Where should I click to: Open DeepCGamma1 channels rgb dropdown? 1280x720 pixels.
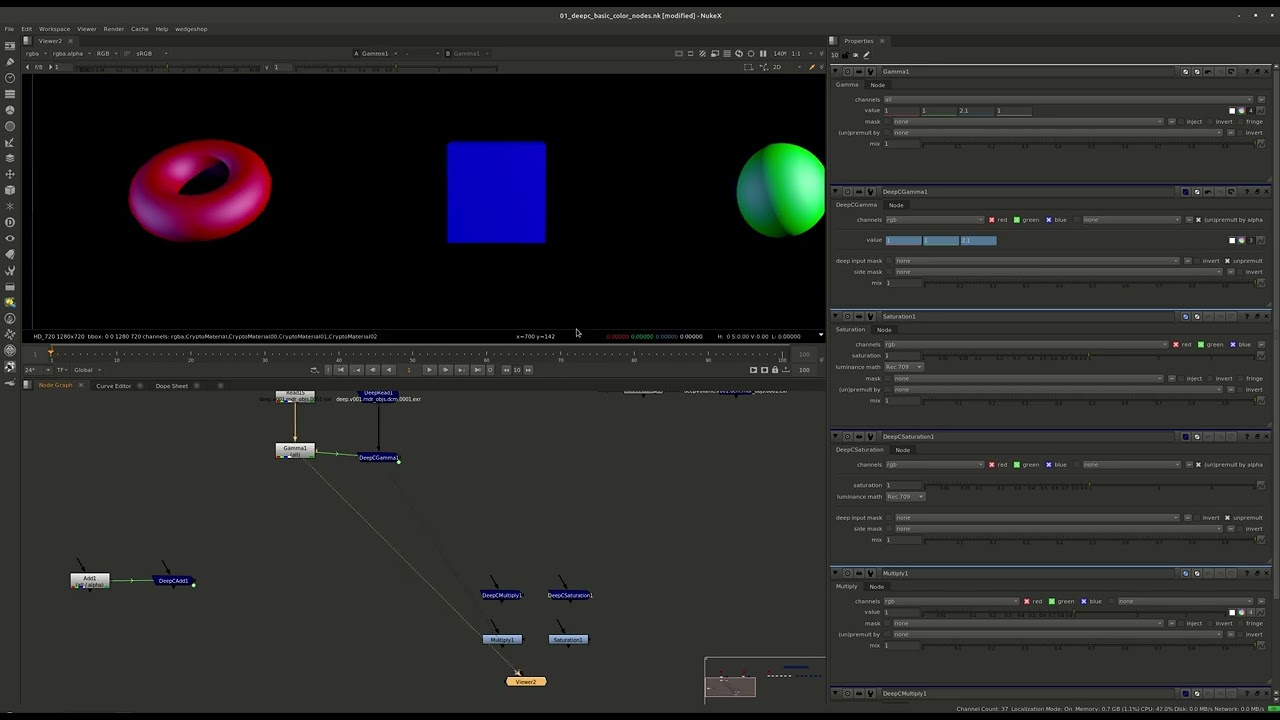[934, 220]
